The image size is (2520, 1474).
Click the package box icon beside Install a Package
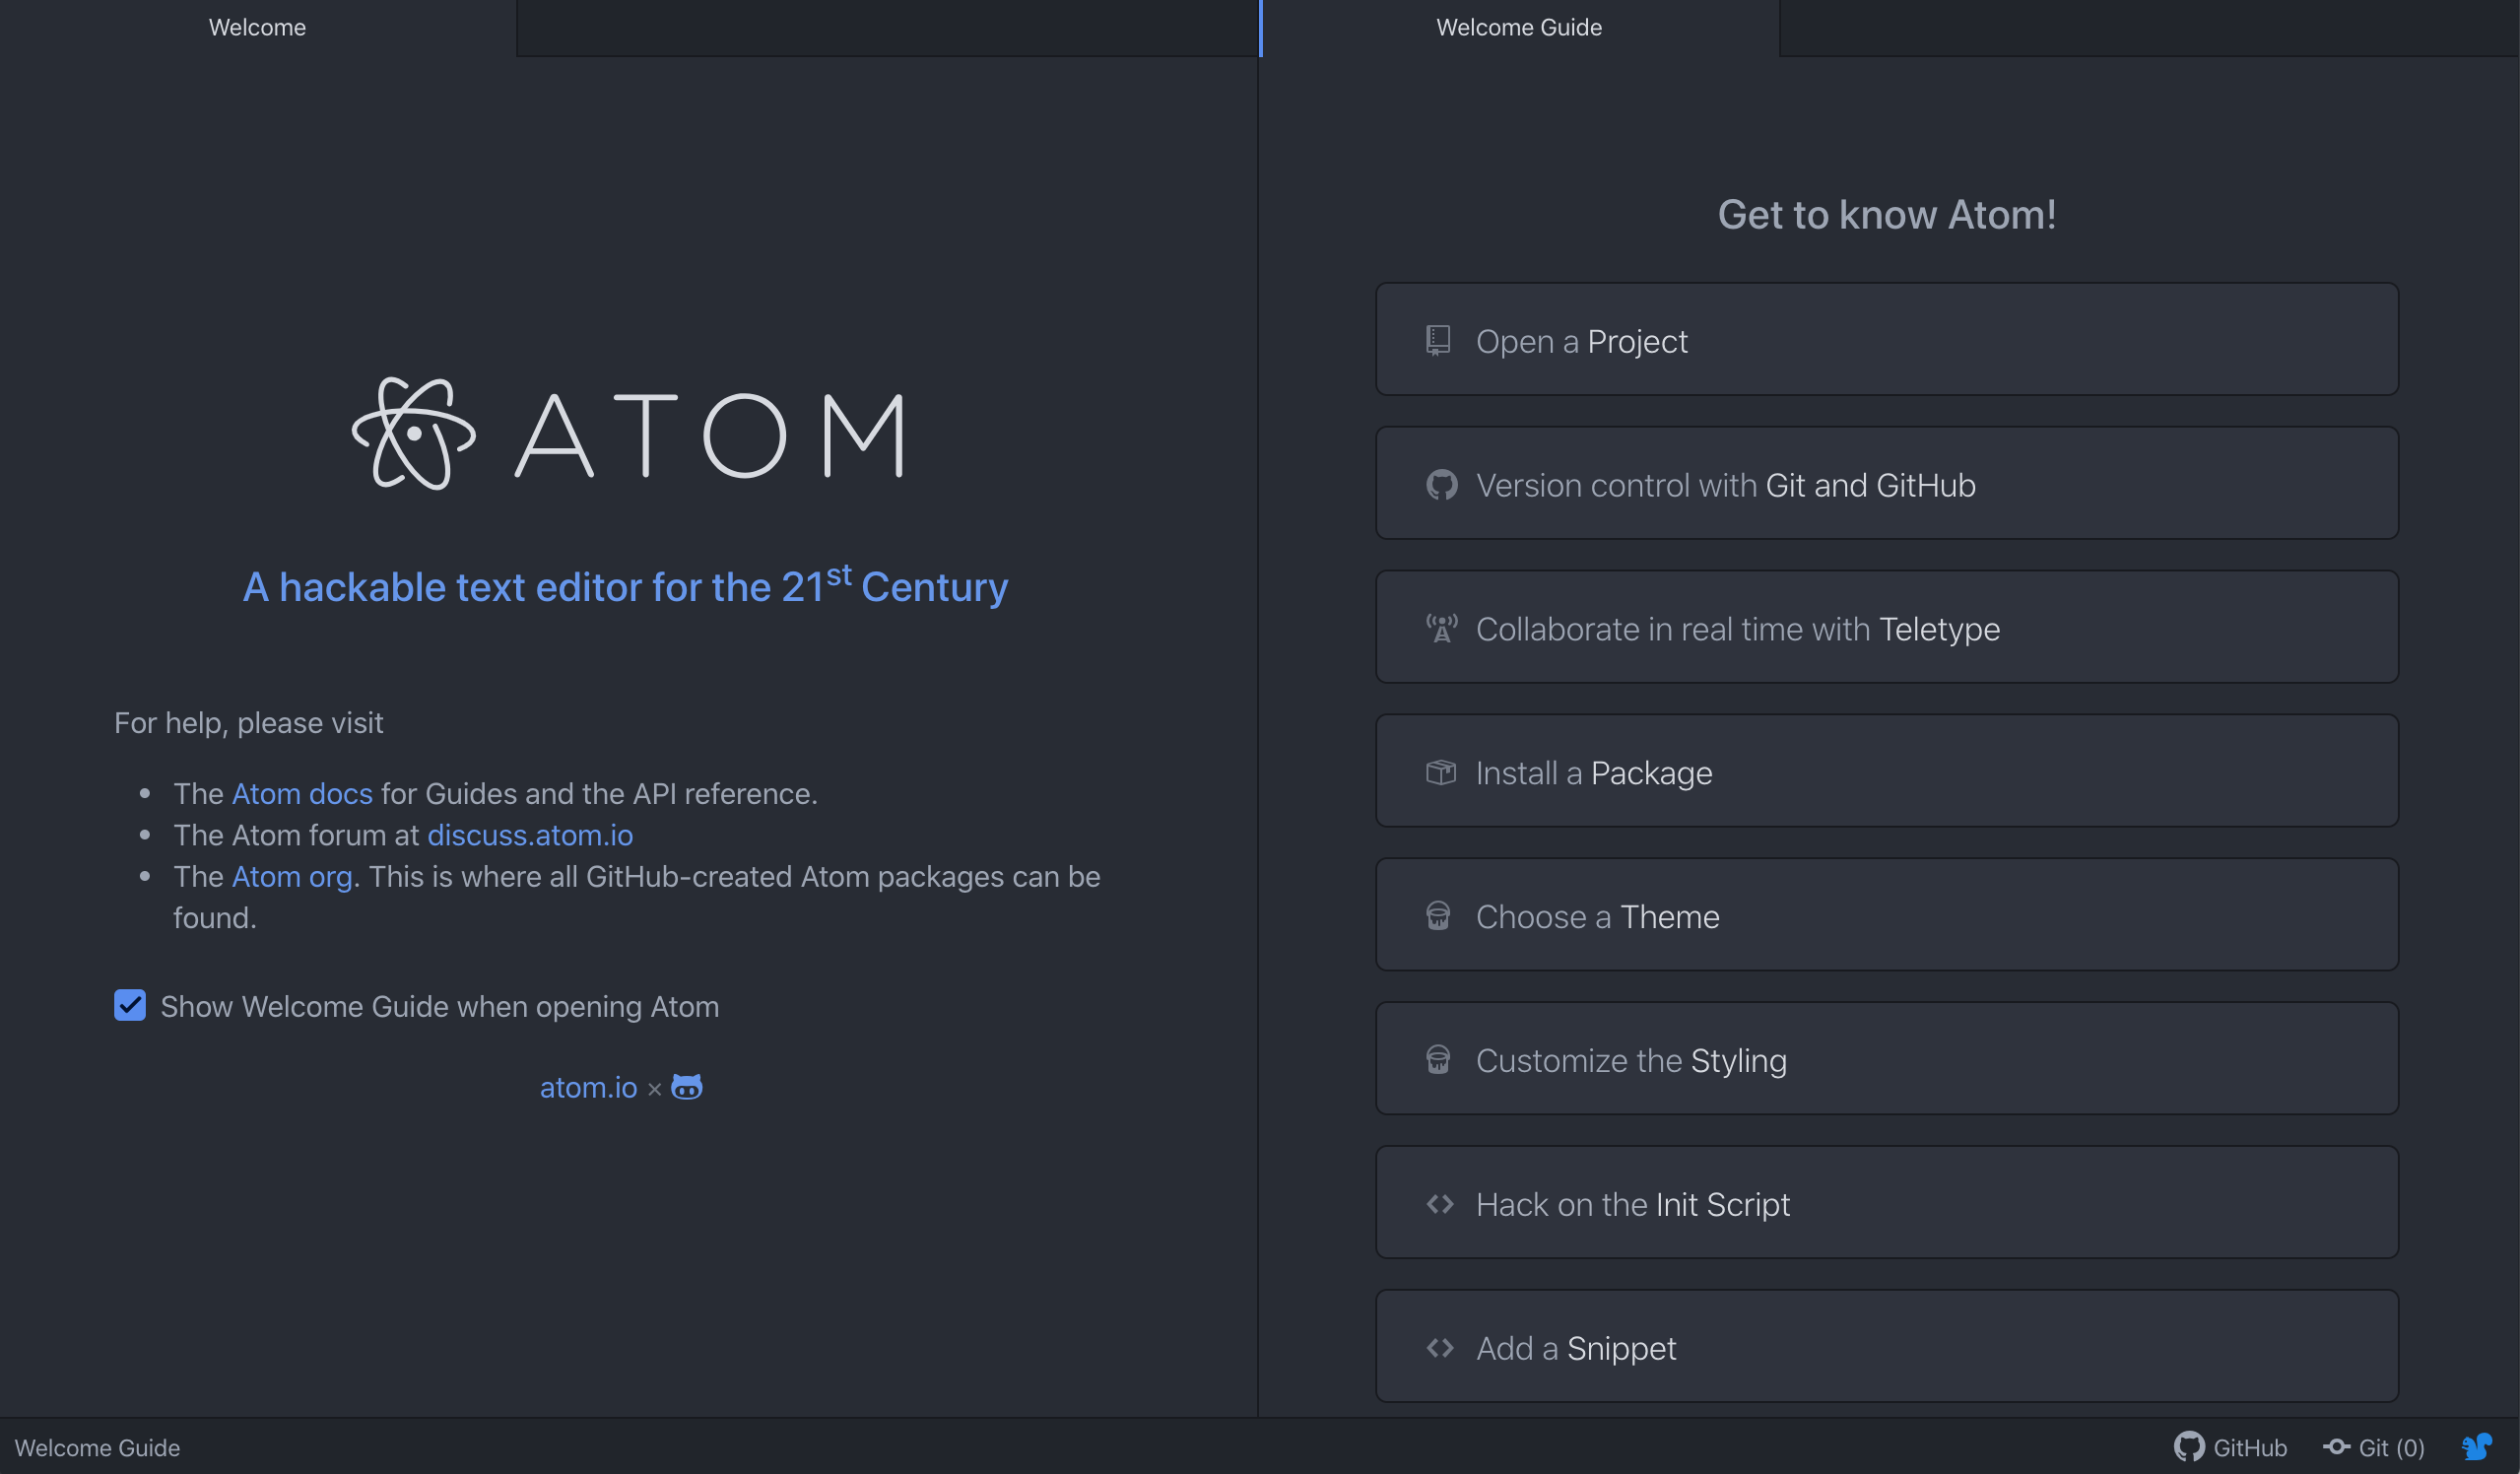tap(1440, 773)
